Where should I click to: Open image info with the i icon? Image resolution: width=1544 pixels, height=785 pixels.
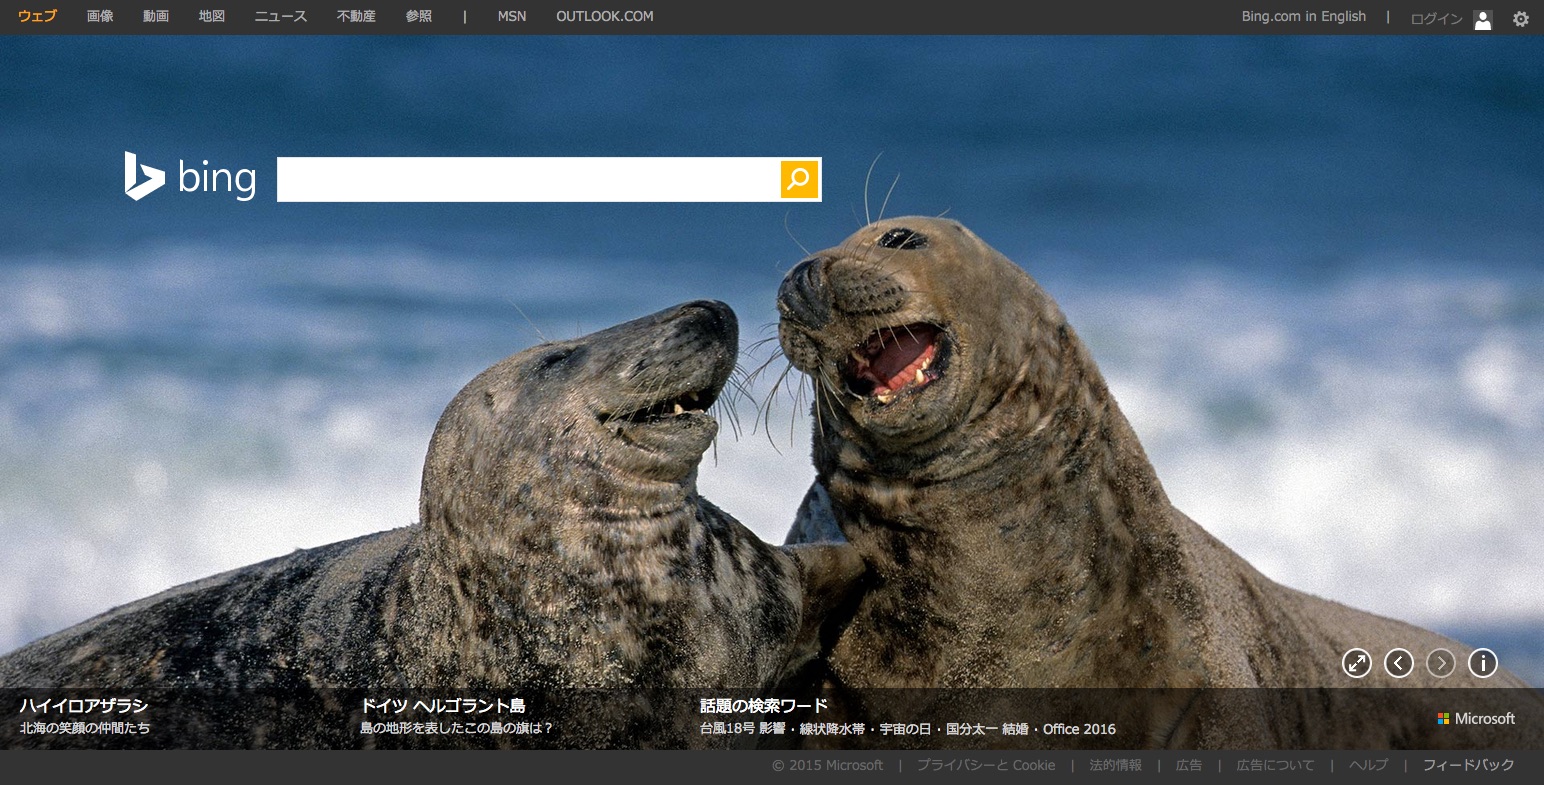click(x=1482, y=662)
